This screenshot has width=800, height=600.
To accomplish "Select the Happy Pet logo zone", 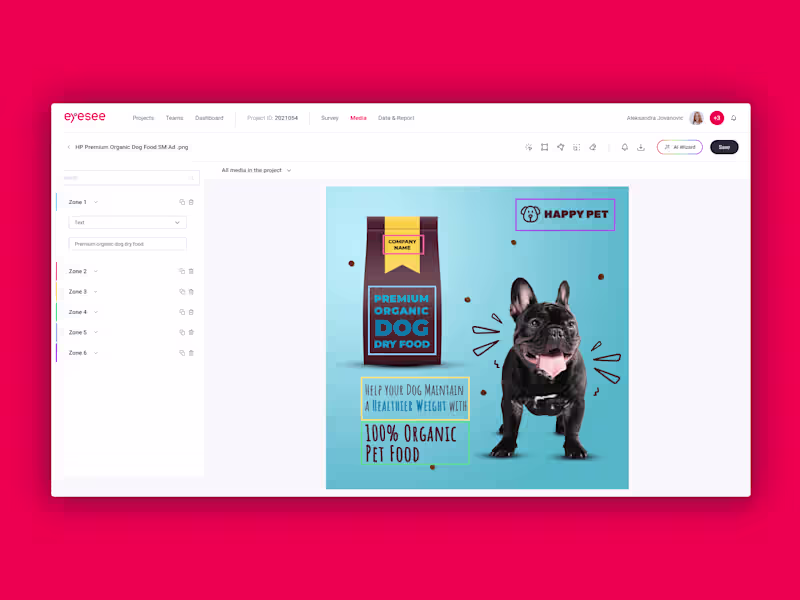I will point(565,215).
